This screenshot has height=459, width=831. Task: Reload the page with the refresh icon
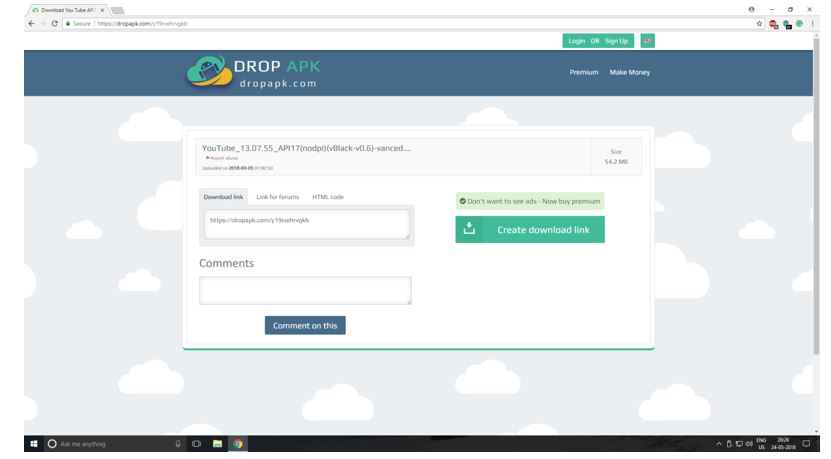[x=55, y=24]
